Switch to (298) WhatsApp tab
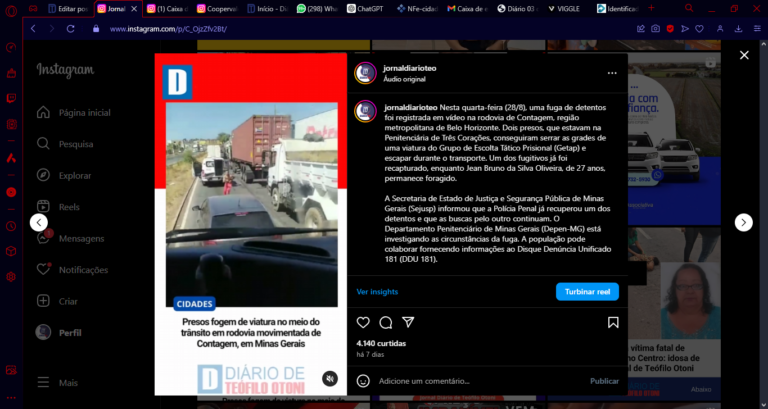The height and width of the screenshot is (409, 768). [317, 9]
